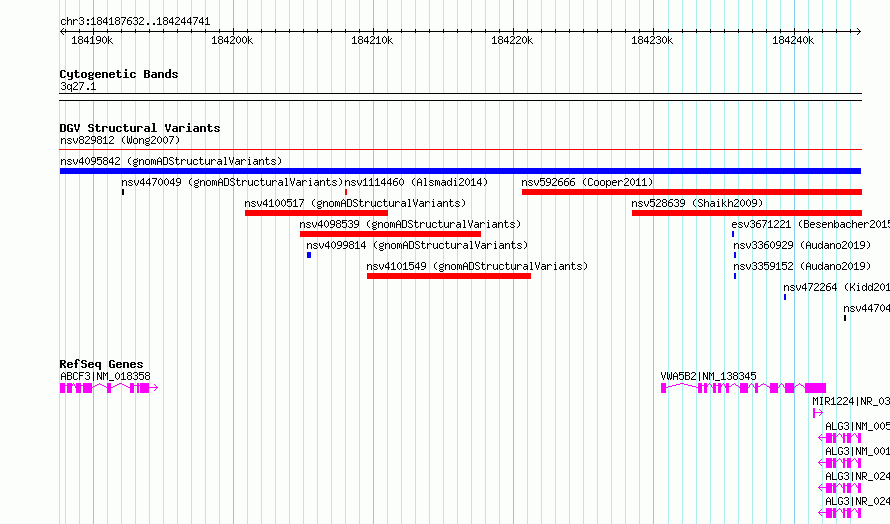Click the 184210k ruler label

coord(372,40)
